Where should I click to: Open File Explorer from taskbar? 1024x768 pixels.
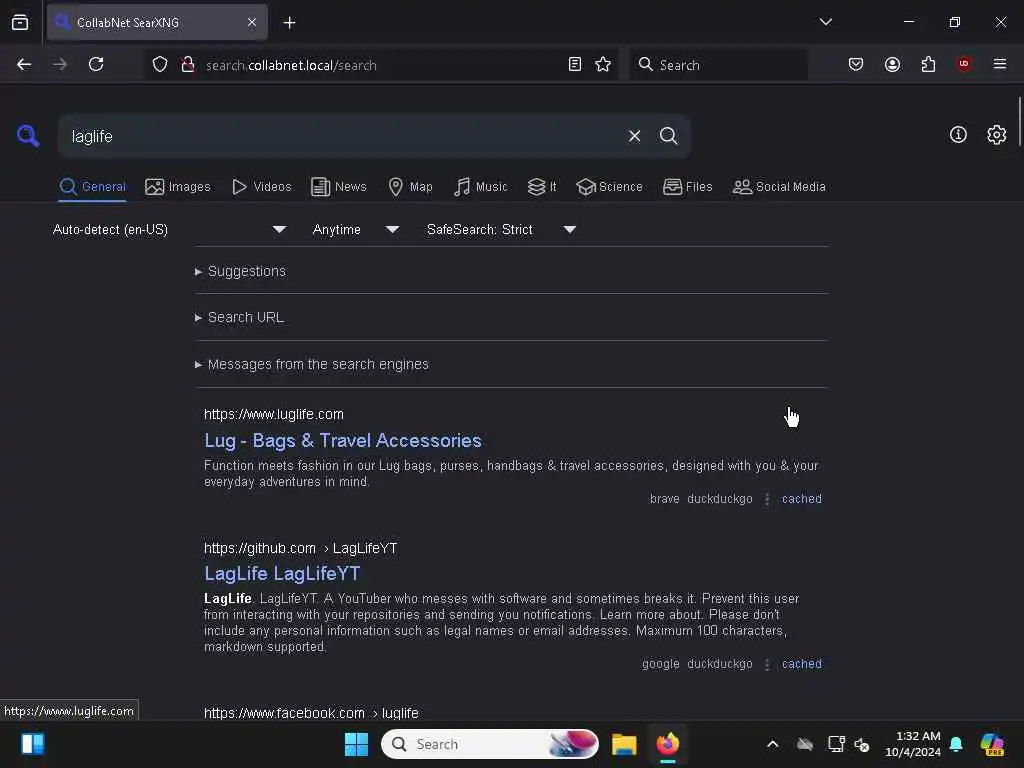(x=624, y=744)
